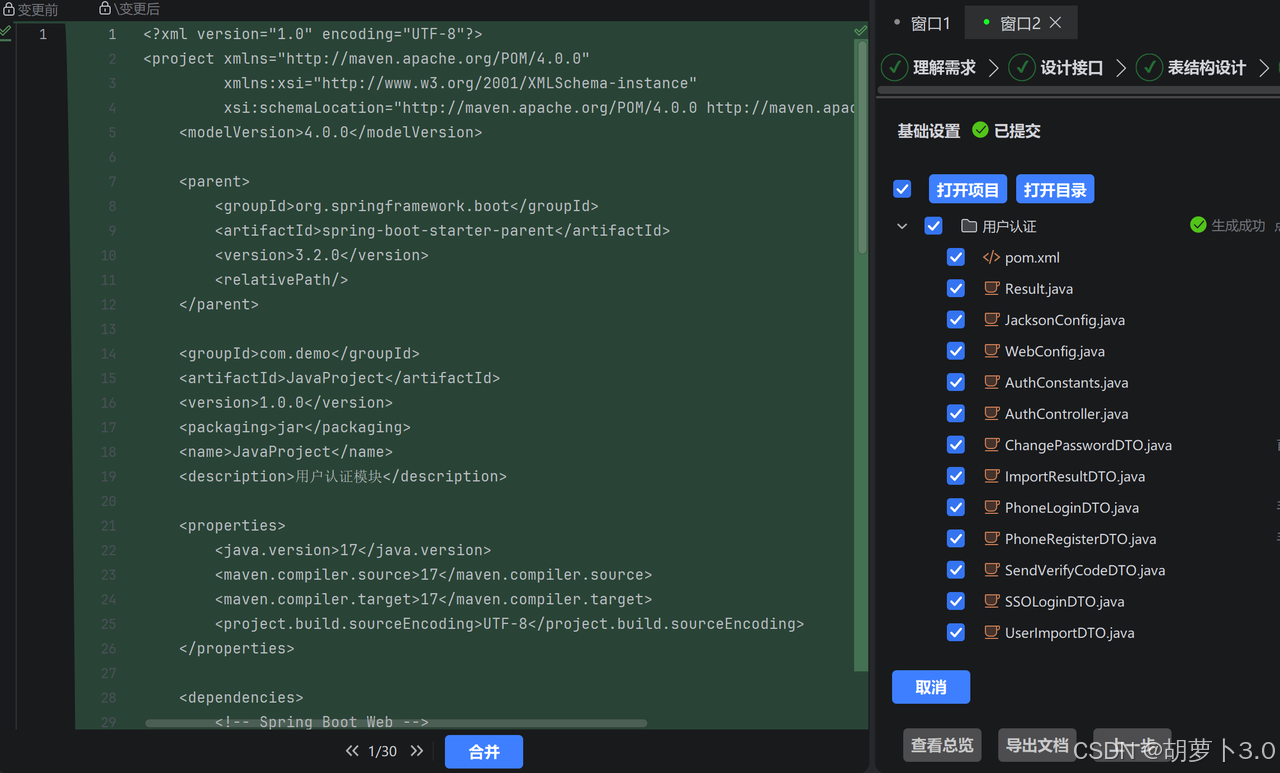Click the 导出文档 button

[1037, 745]
